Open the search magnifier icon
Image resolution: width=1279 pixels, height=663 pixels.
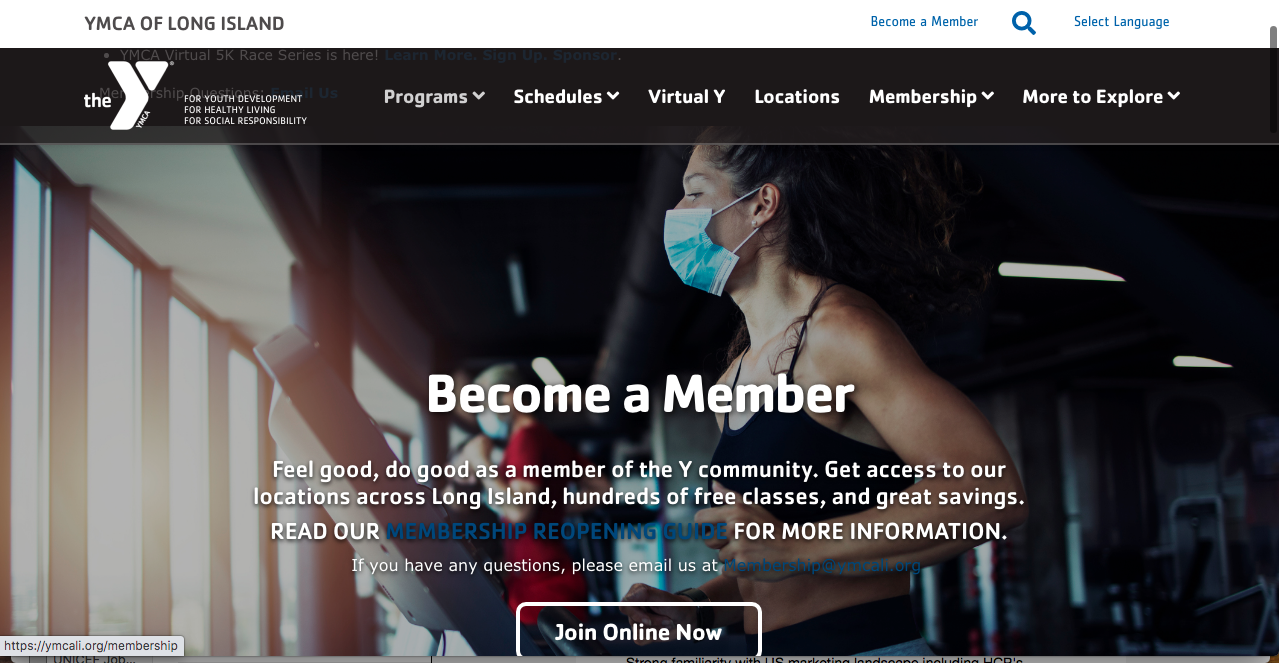1024,22
